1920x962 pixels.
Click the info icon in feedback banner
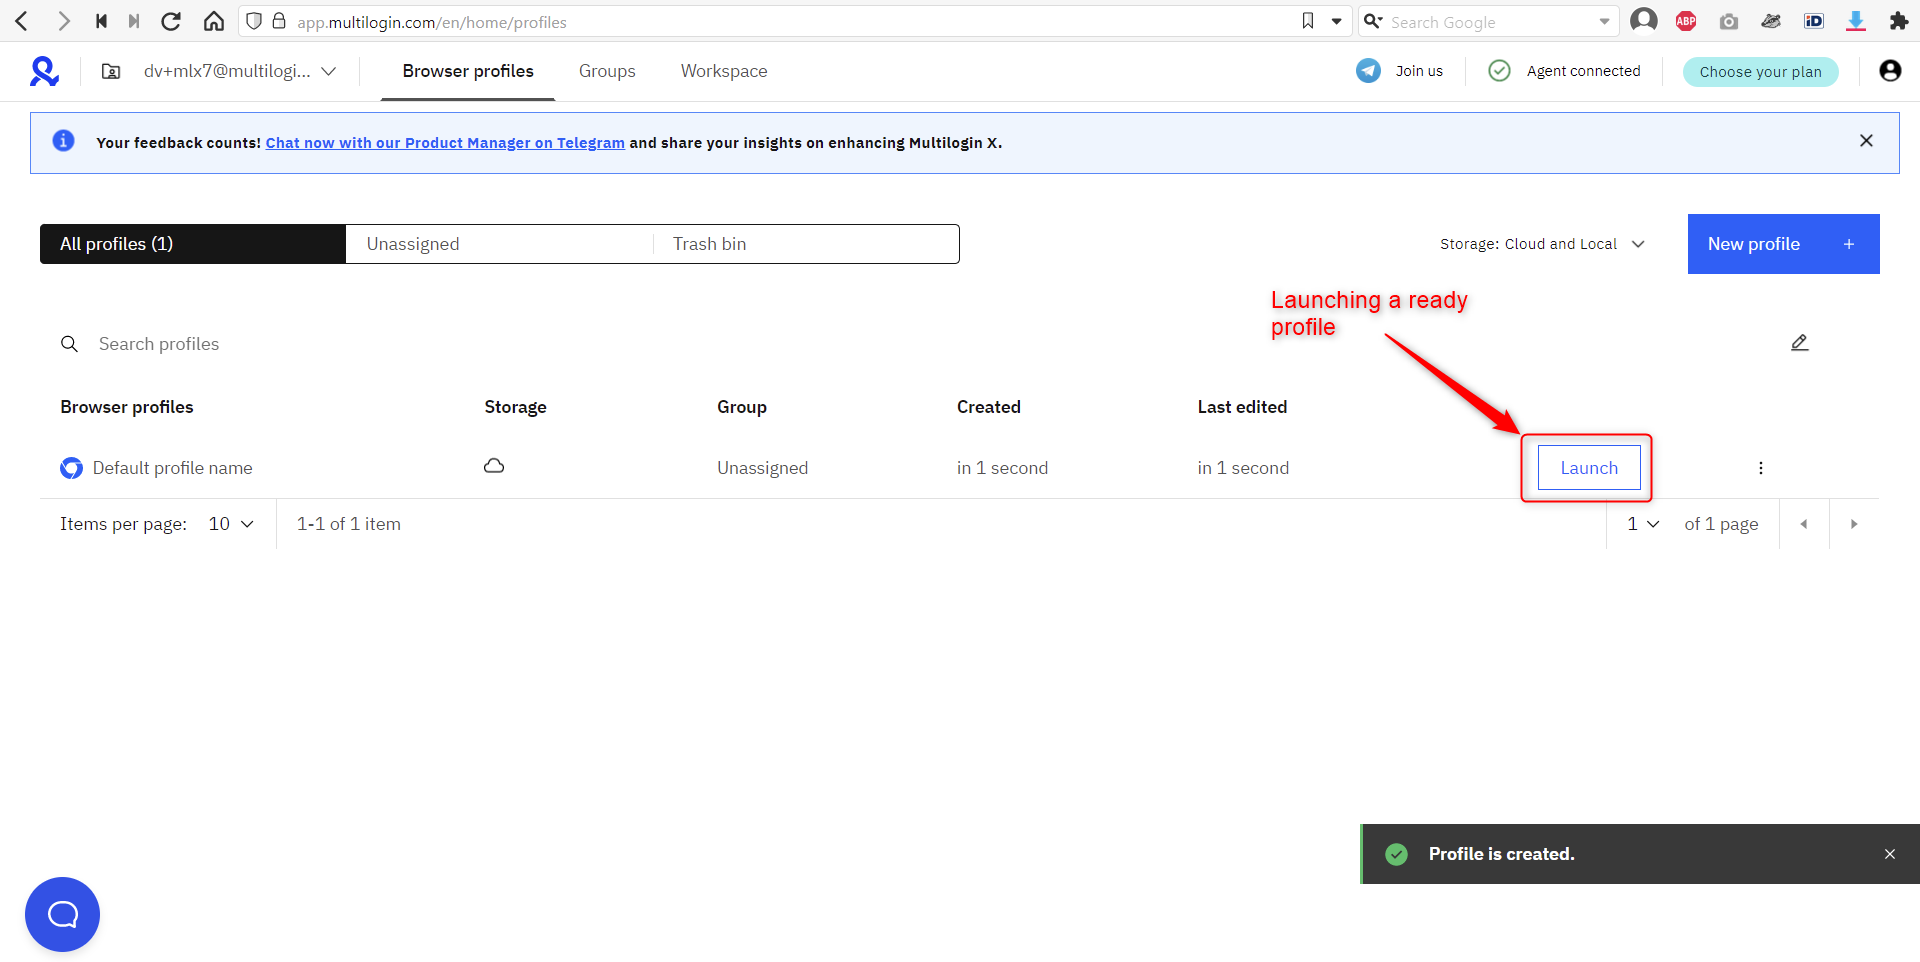(63, 141)
